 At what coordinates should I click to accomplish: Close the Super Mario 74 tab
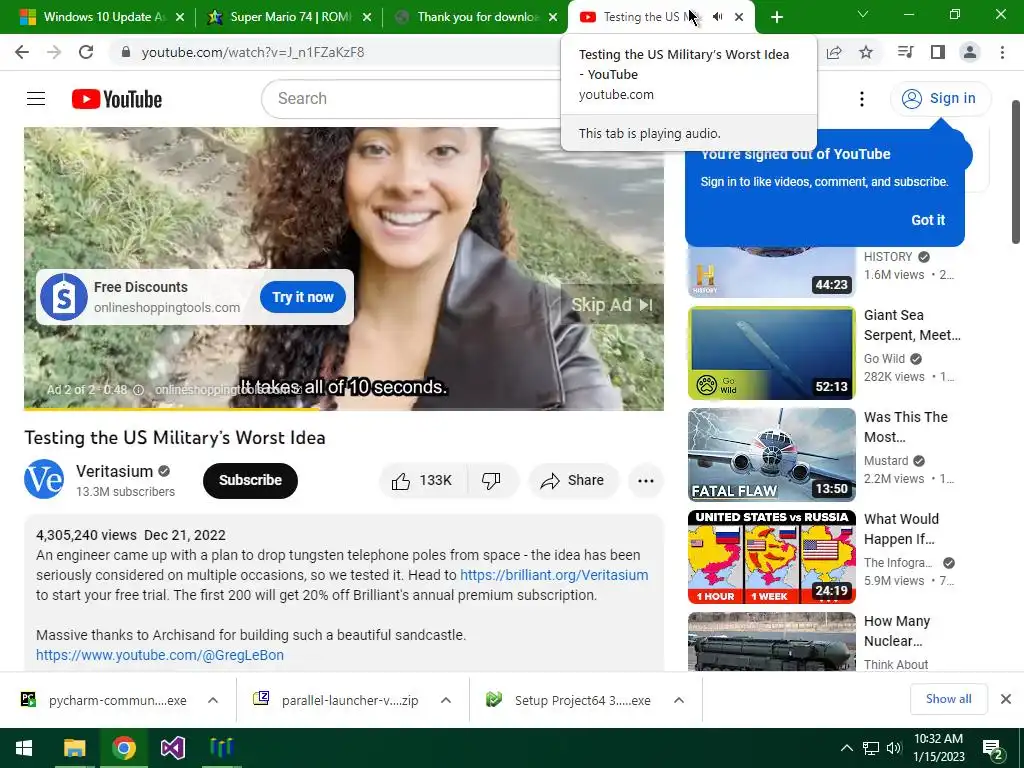pos(367,17)
